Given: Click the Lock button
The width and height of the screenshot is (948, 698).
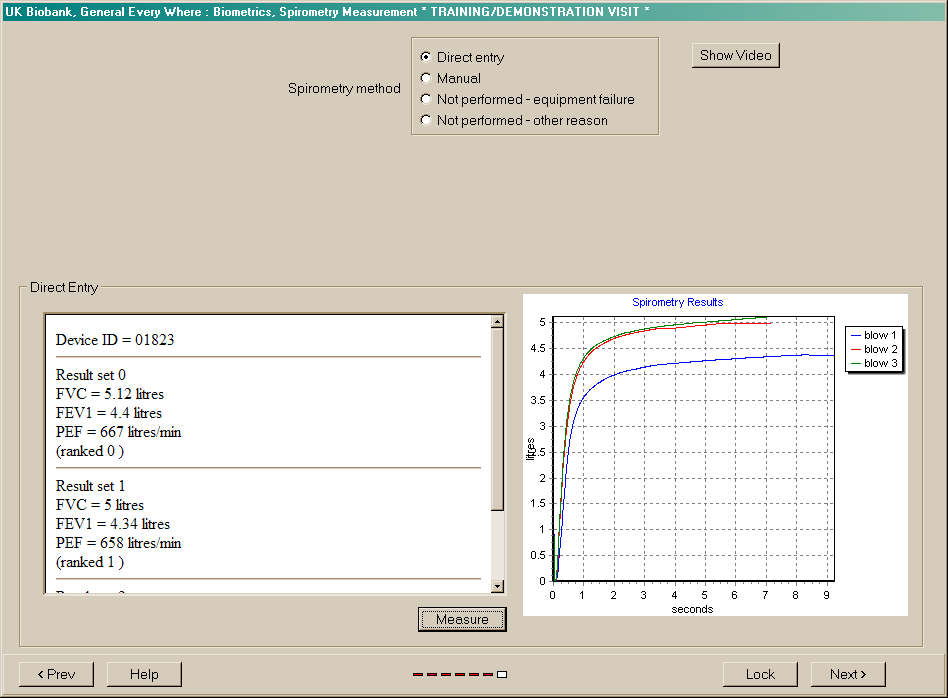Looking at the screenshot, I should pyautogui.click(x=760, y=674).
